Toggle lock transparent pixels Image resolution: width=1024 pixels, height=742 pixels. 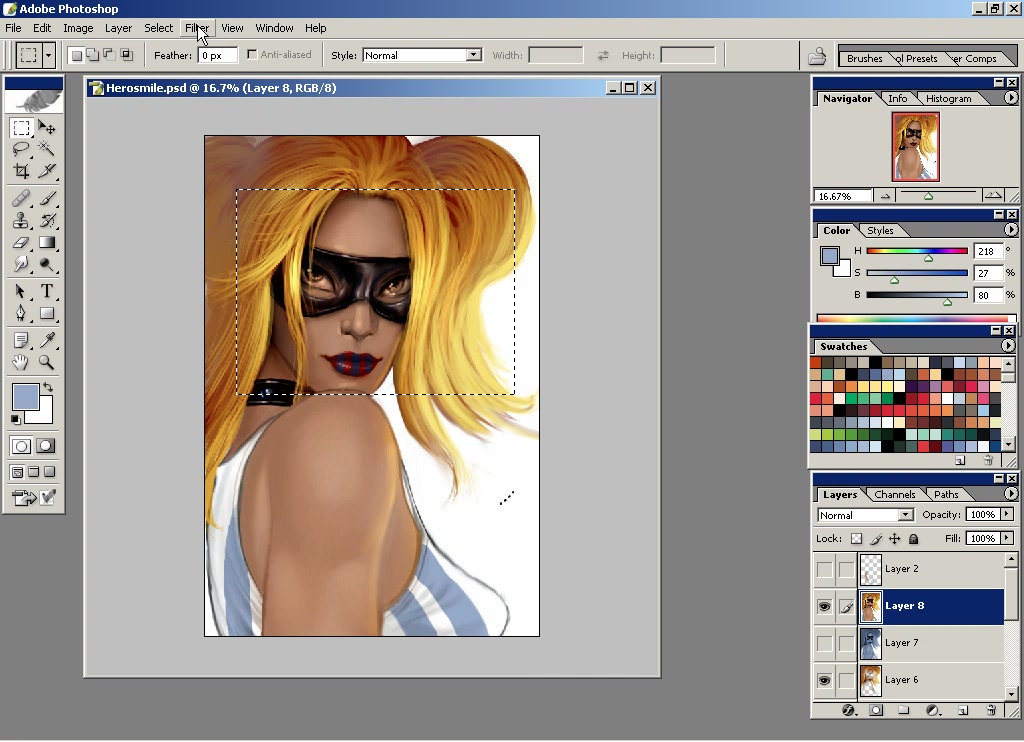click(856, 539)
